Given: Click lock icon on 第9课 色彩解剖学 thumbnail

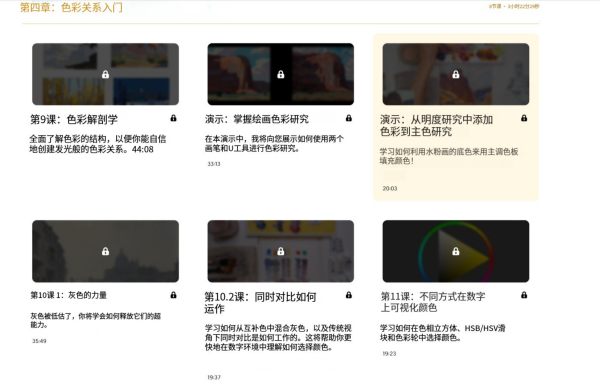Looking at the screenshot, I should (105, 75).
